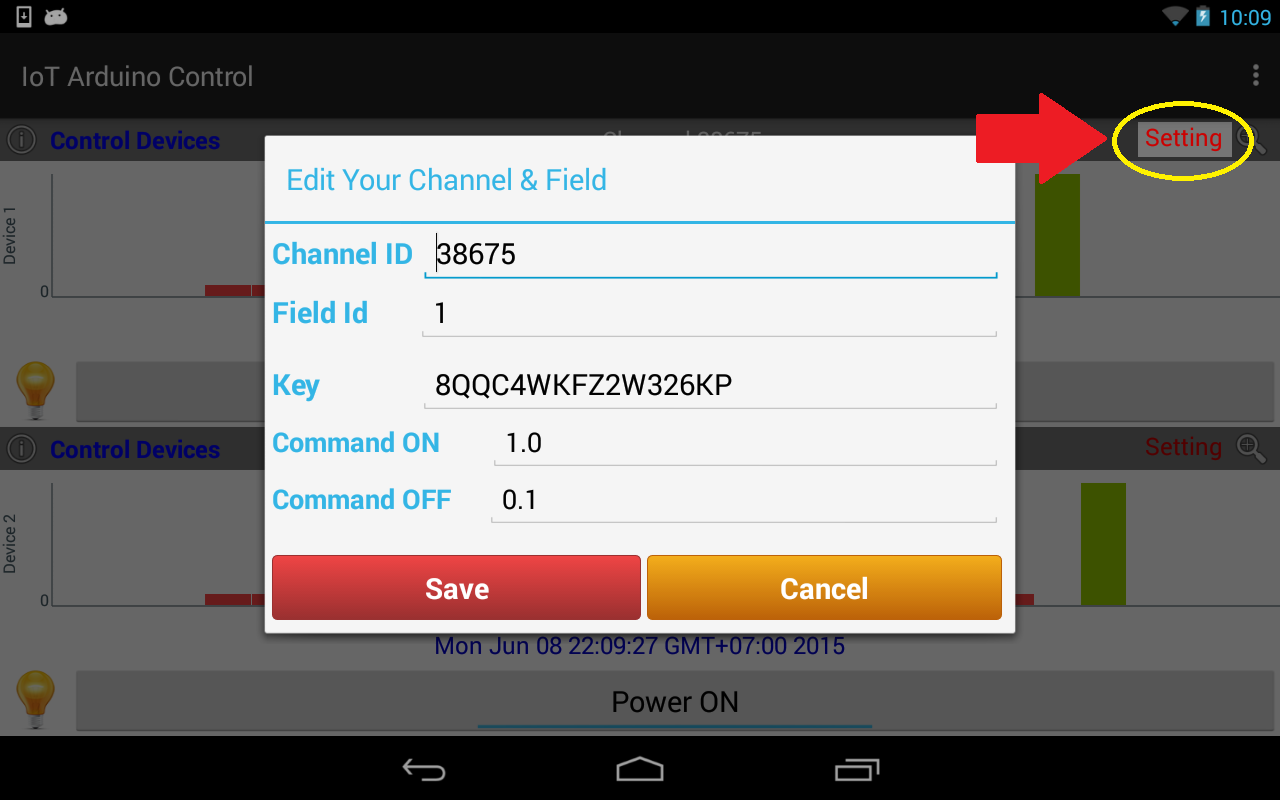Select the Field Id input box
This screenshot has height=800, width=1280.
tap(710, 314)
